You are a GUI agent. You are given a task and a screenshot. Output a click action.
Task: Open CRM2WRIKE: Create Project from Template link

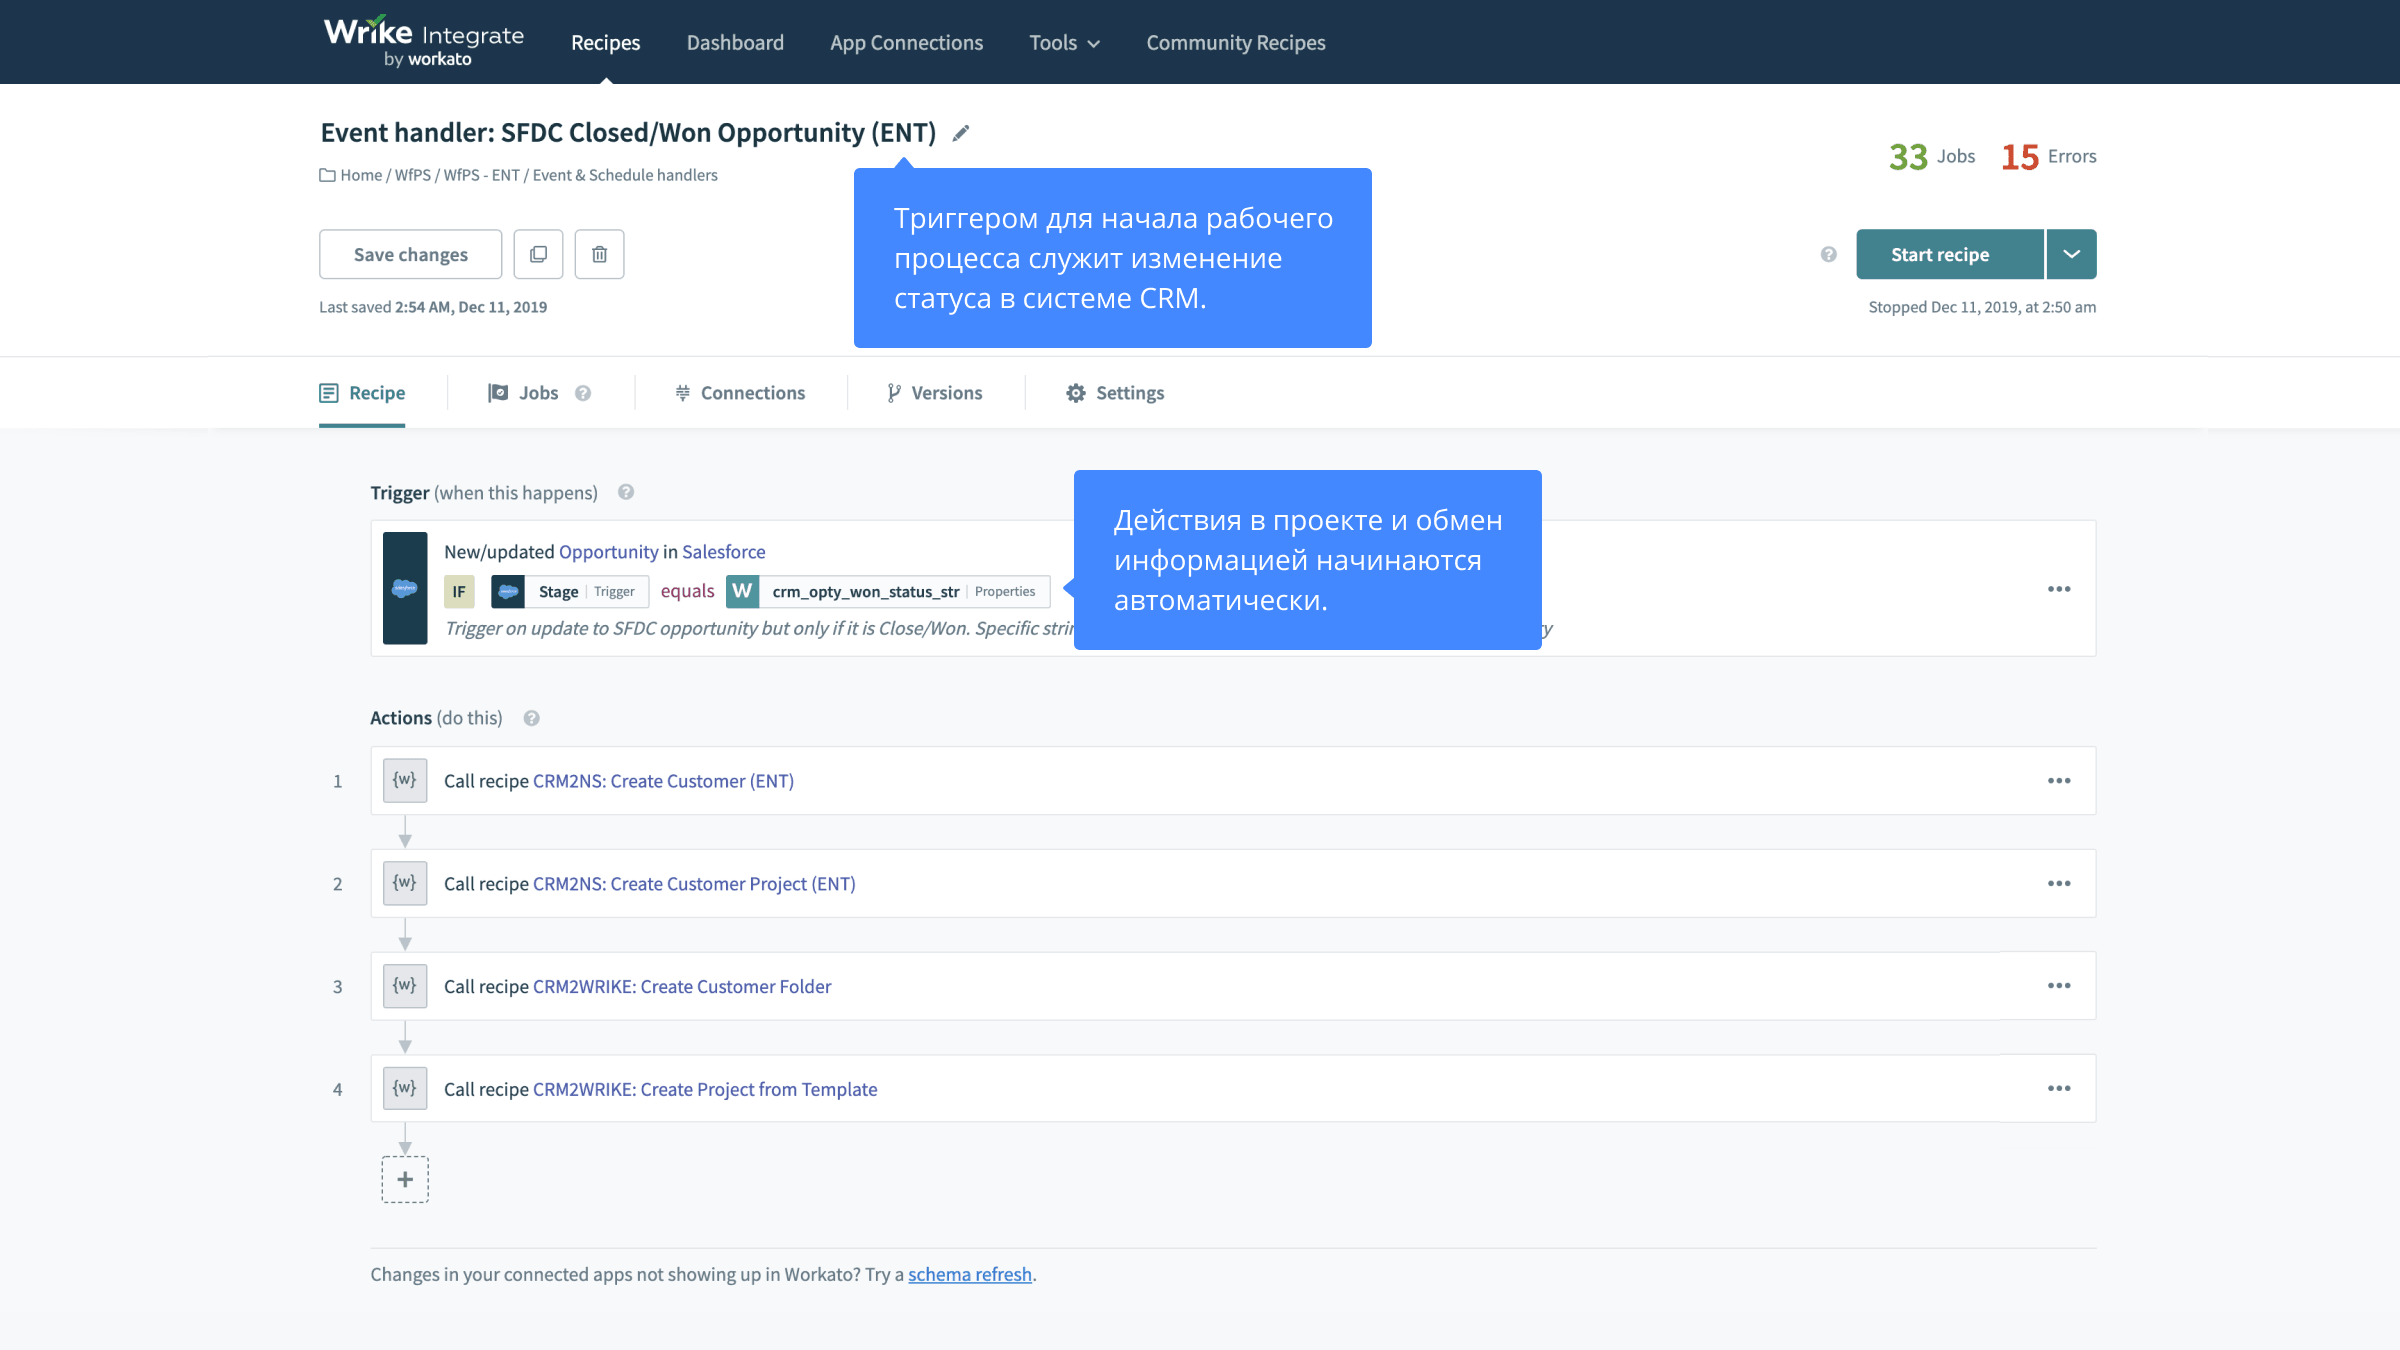tap(705, 1089)
